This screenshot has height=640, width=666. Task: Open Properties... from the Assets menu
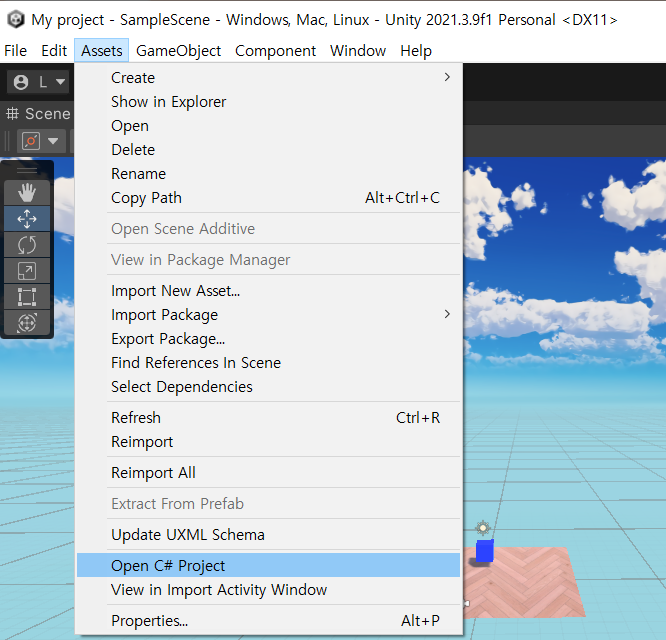[x=268, y=621]
